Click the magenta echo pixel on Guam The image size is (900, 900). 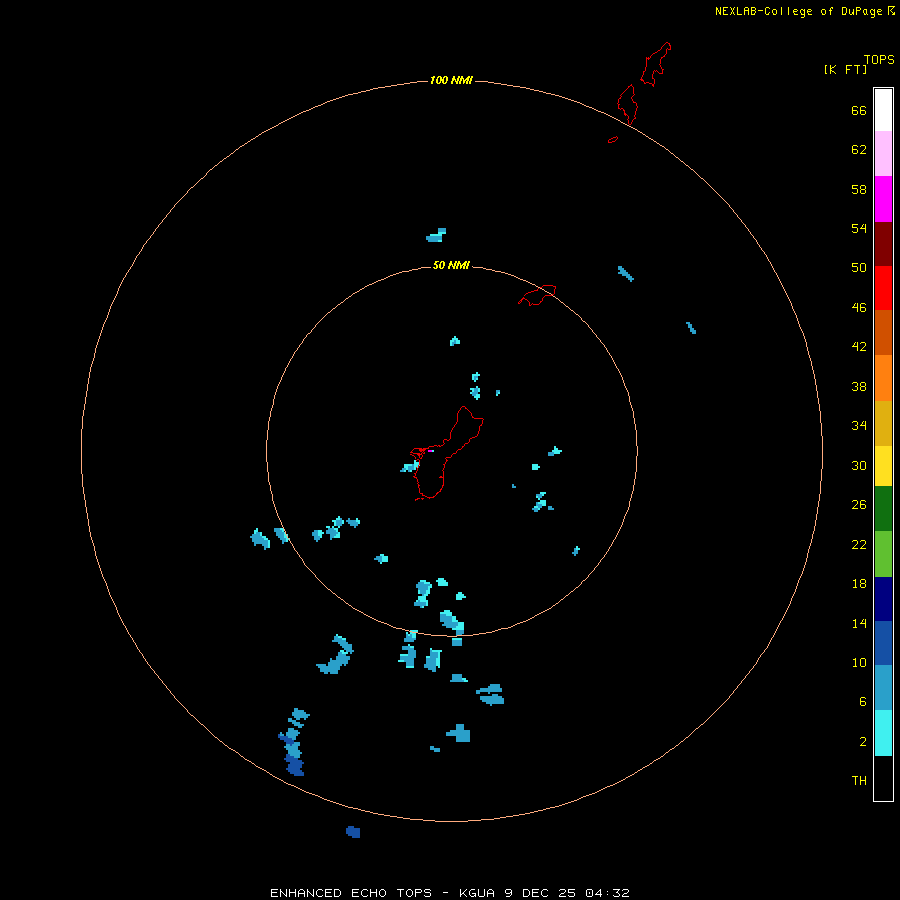coord(430,451)
